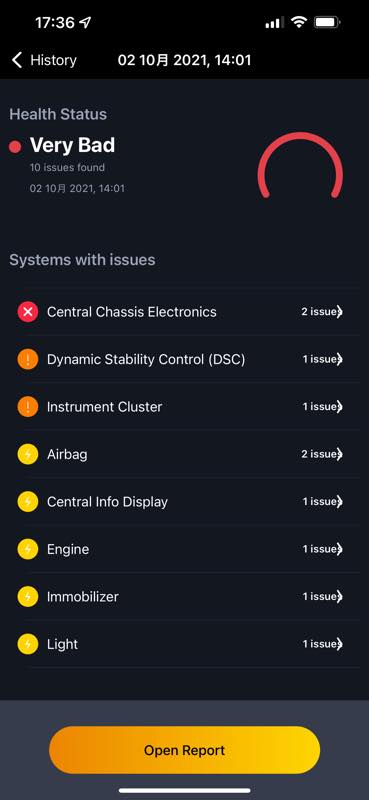
Task: Tap the red health status gauge arc
Action: (x=300, y=164)
